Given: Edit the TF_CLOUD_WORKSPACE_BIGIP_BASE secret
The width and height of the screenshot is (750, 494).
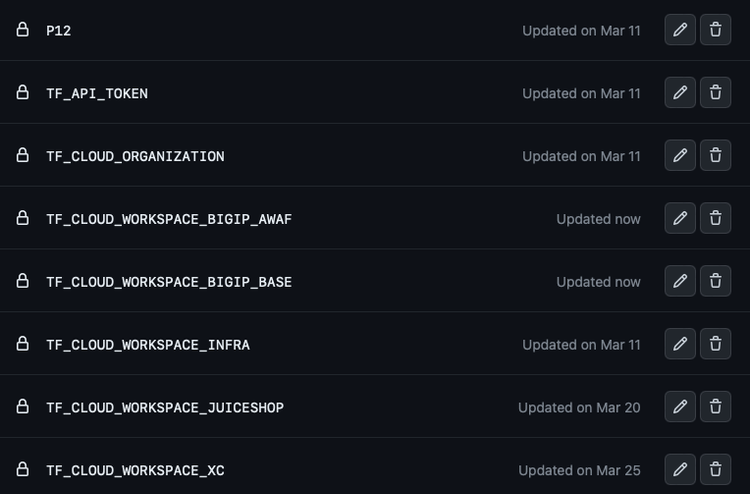Looking at the screenshot, I should click(x=680, y=281).
